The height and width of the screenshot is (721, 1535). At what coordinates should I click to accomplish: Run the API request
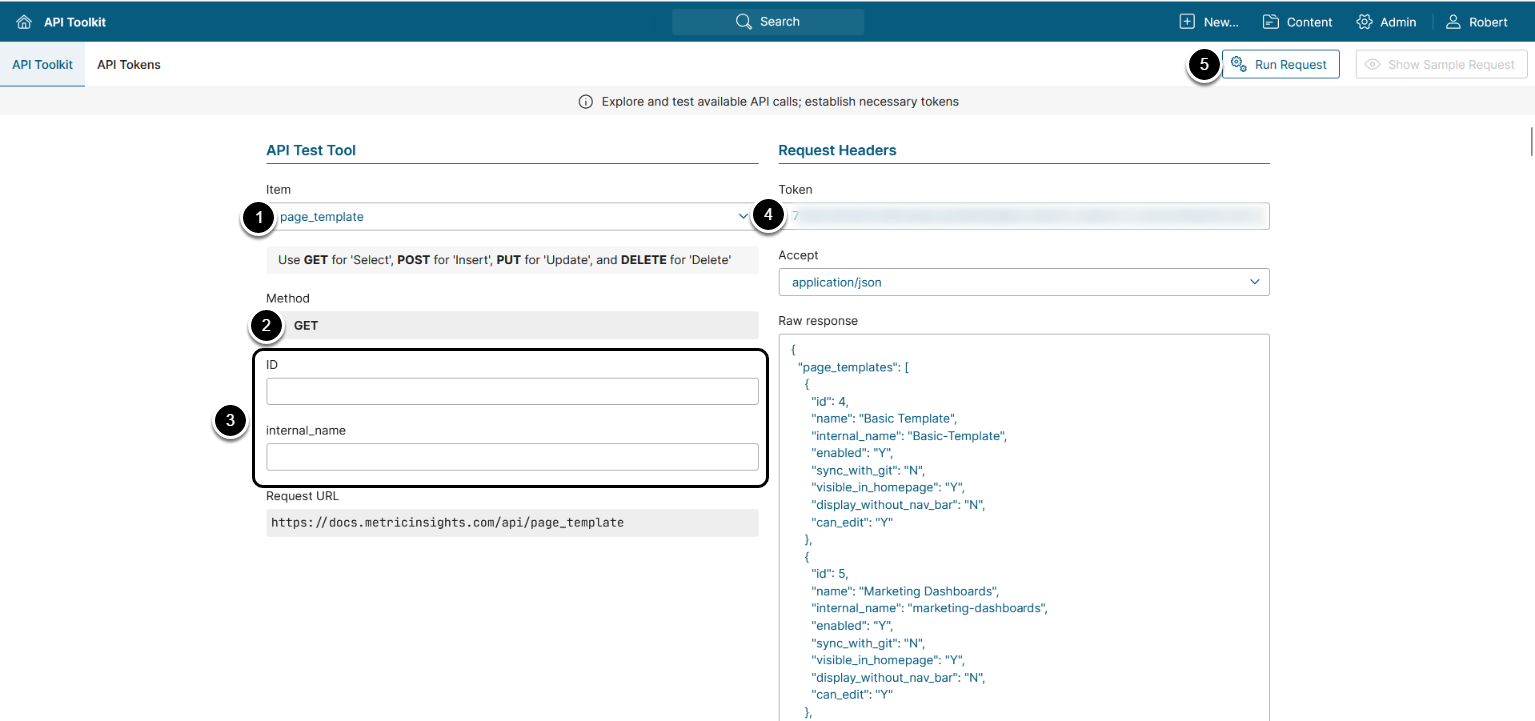[x=1281, y=65]
